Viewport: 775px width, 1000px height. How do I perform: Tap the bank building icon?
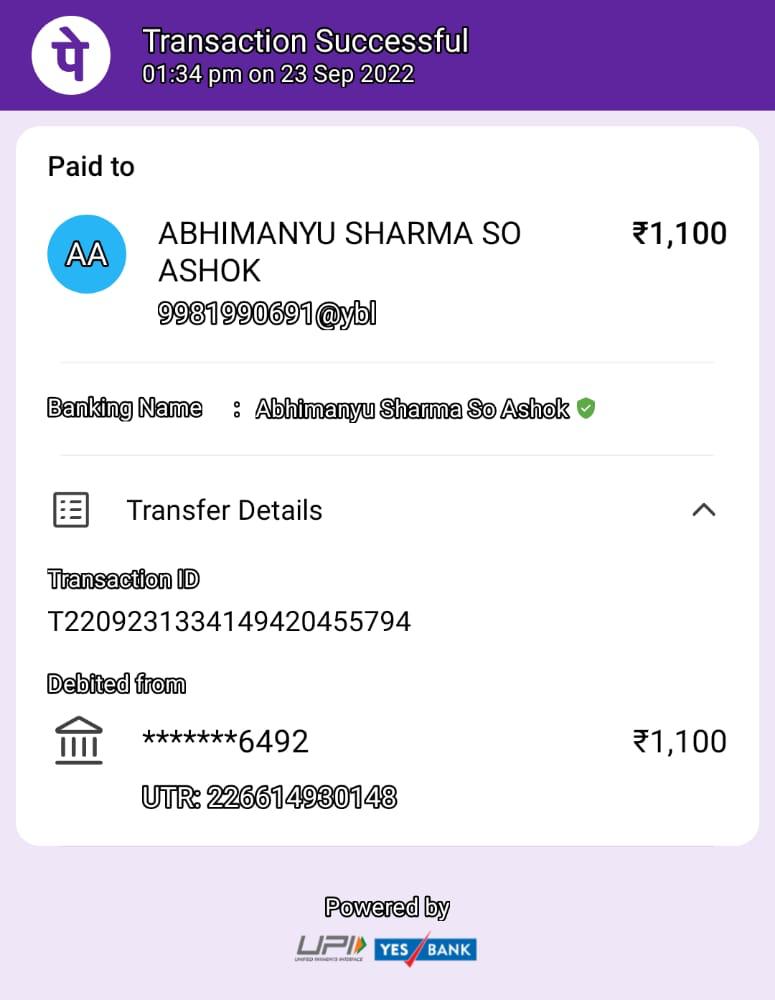pyautogui.click(x=78, y=741)
